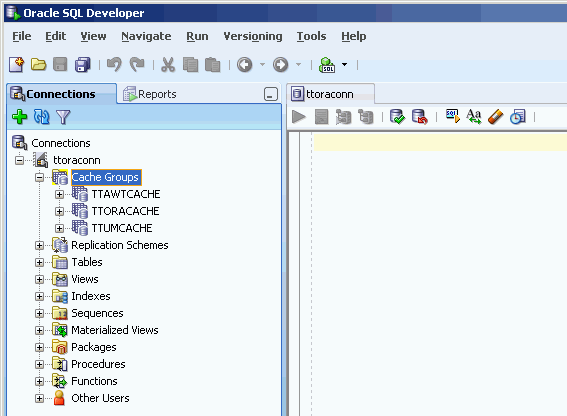Click the Copy icon

click(190, 65)
